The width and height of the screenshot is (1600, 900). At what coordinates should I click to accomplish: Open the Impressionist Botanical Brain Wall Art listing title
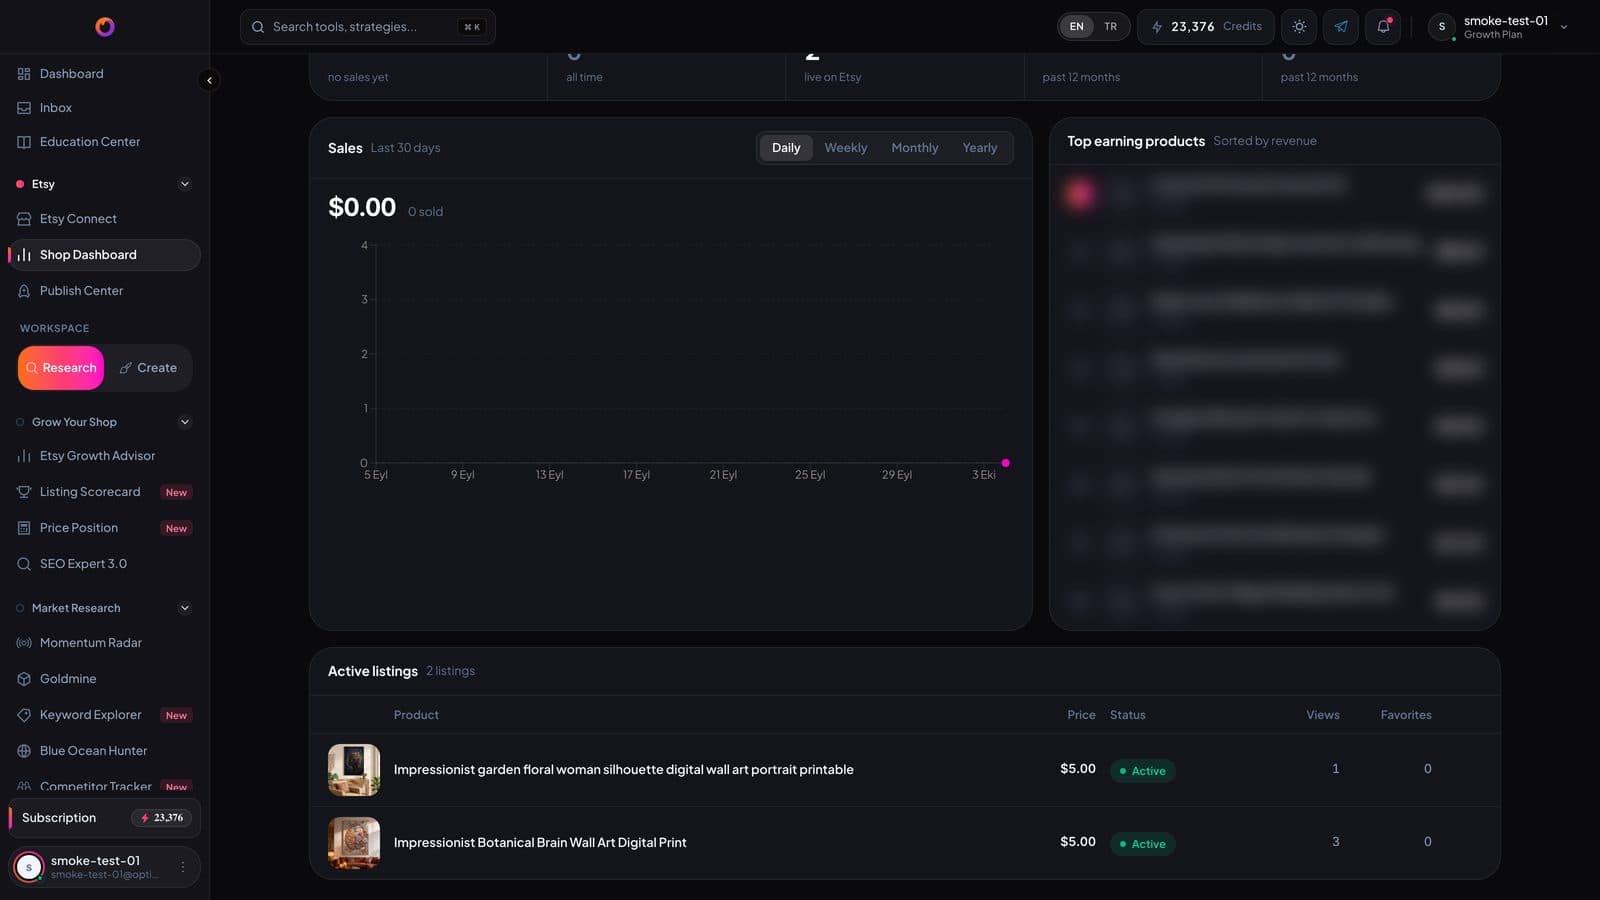tap(540, 843)
